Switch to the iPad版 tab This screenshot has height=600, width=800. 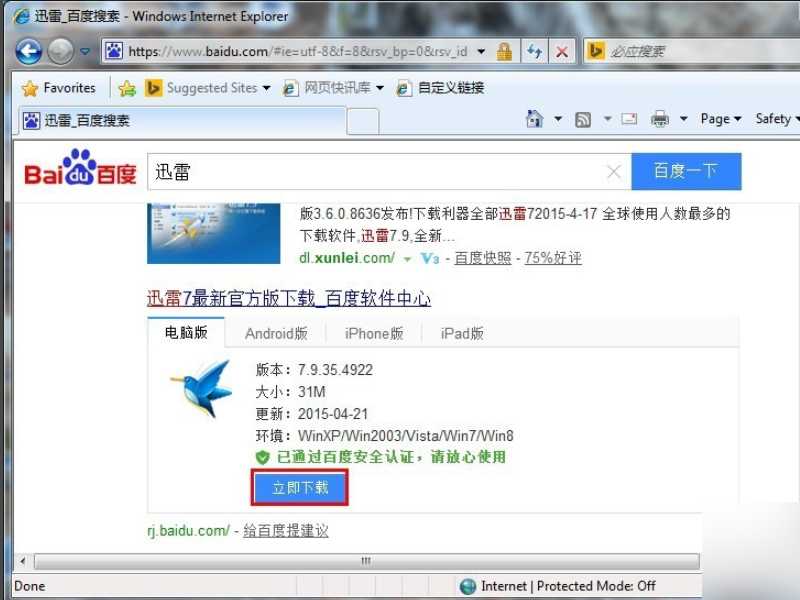tap(462, 334)
